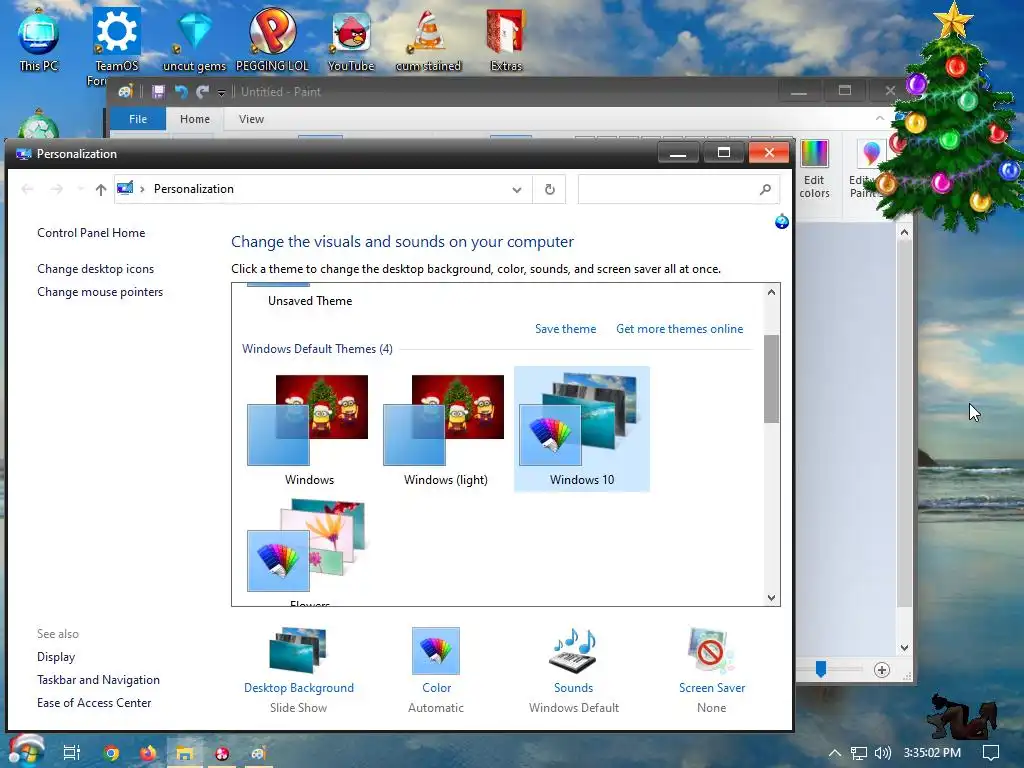
Task: Click the taskbar clock 3:35:02 PM
Action: pyautogui.click(x=932, y=753)
